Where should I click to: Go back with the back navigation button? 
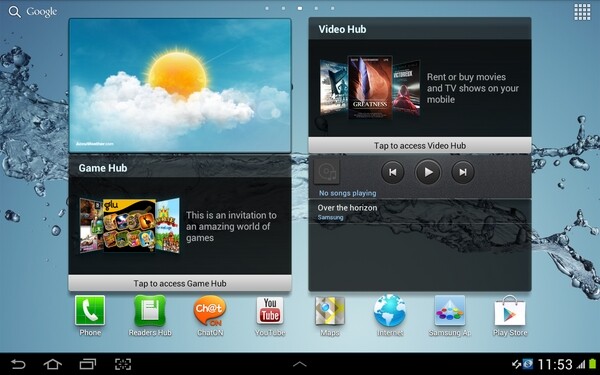point(18,364)
